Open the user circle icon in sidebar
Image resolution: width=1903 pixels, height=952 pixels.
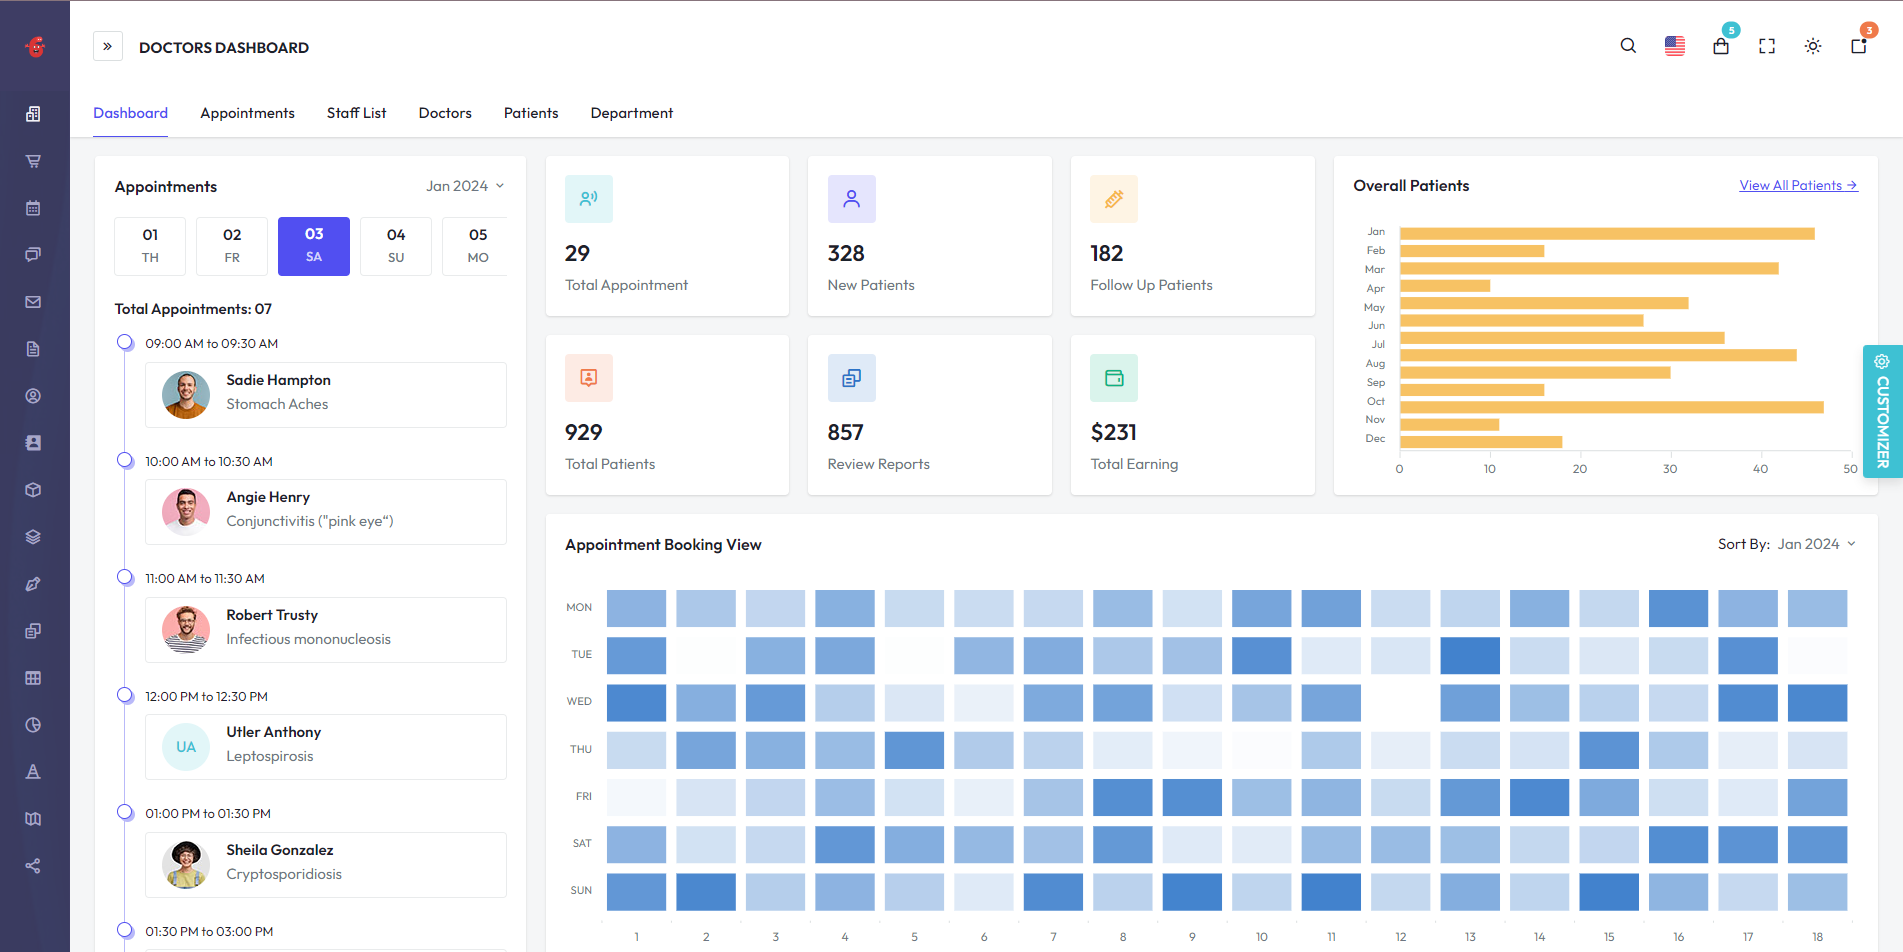click(33, 396)
